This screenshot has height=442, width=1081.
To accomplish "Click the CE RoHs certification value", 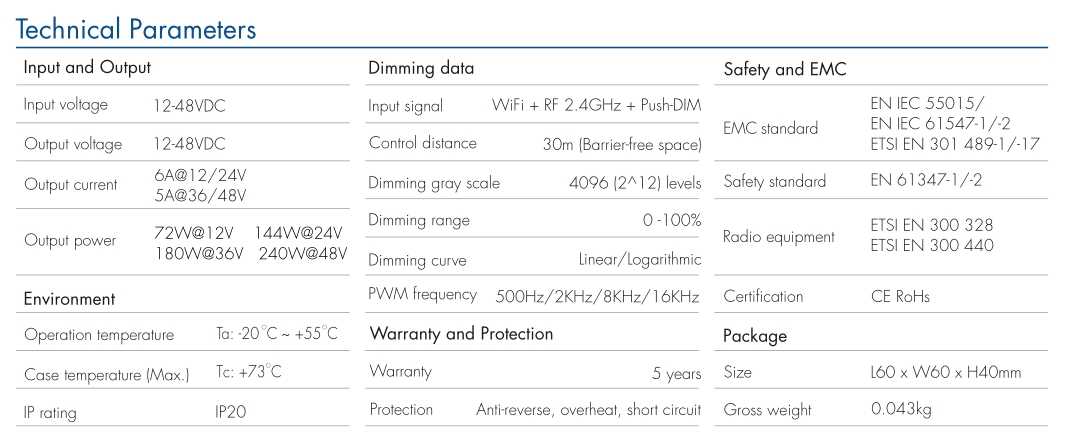I will 900,297.
